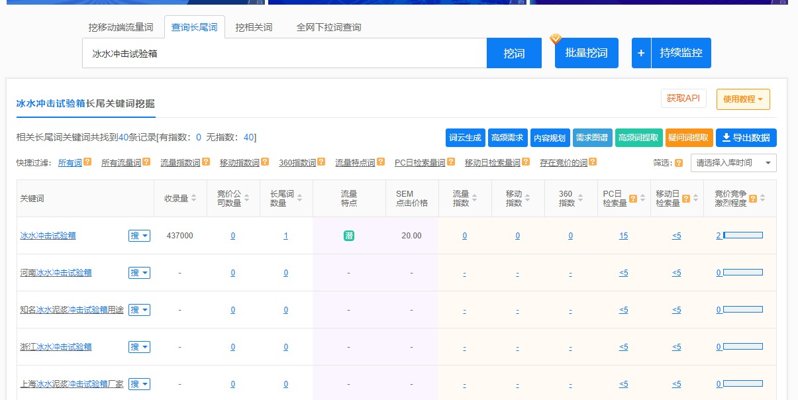Focus the keyword search input field
The height and width of the screenshot is (400, 798).
click(284, 53)
